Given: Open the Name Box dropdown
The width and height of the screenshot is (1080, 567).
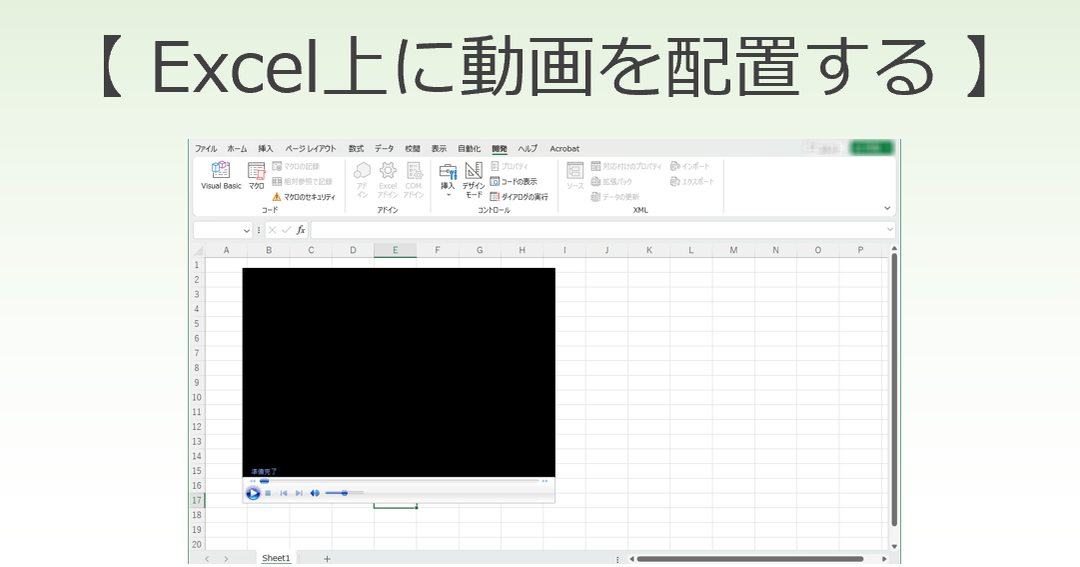Looking at the screenshot, I should pos(247,230).
